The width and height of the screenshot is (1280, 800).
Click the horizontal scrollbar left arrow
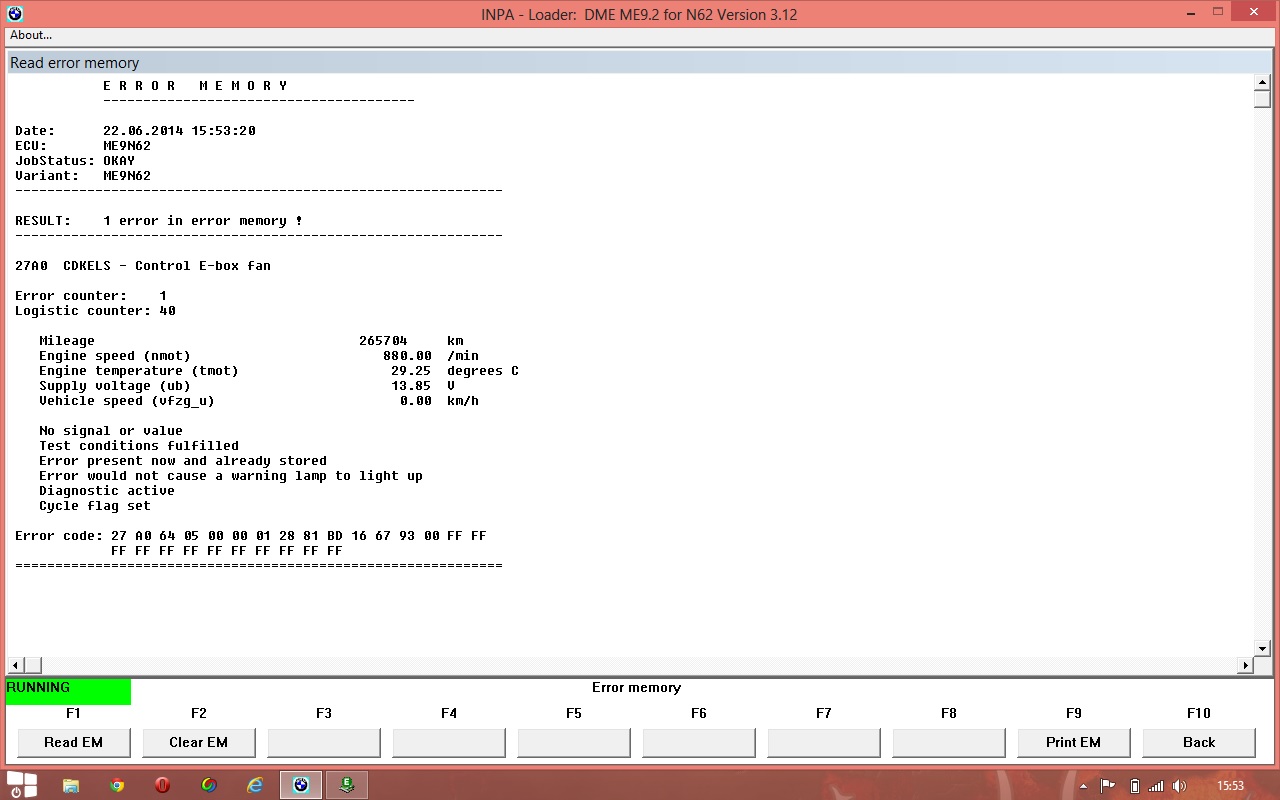click(x=15, y=665)
